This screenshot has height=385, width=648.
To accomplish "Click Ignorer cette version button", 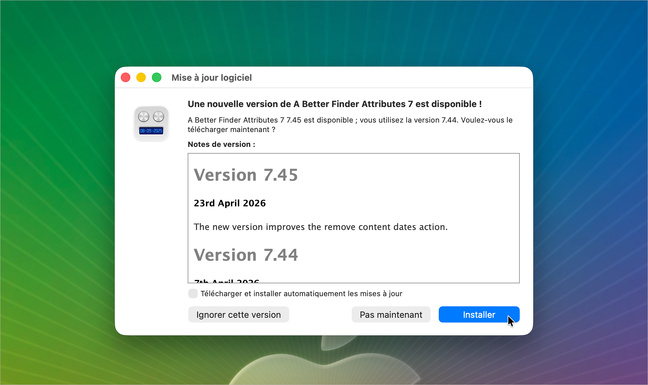I will pos(238,315).
